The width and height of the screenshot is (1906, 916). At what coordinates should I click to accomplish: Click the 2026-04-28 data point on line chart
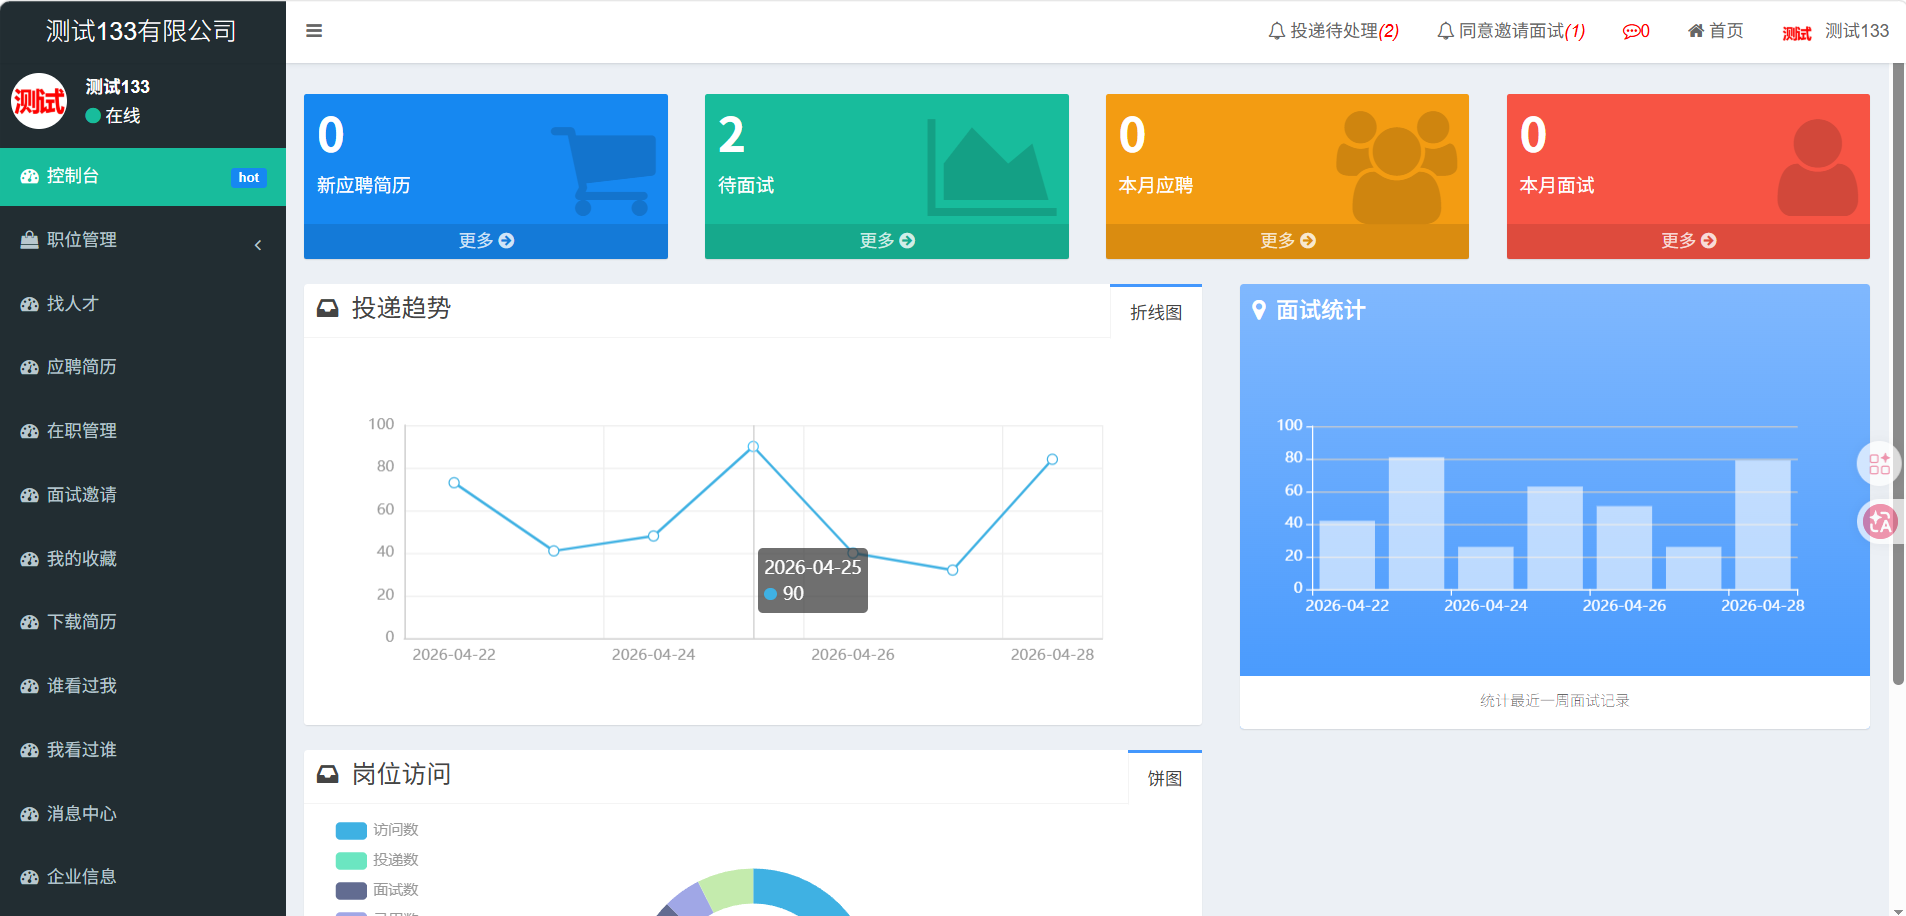(x=1052, y=460)
